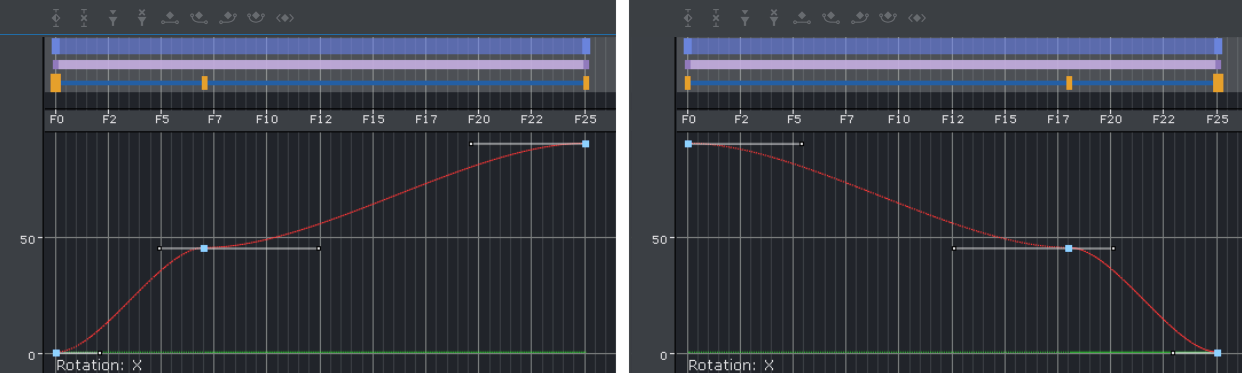This screenshot has width=1242, height=373.
Task: Click the insert keyframe icon above the rising curve
Action: pyautogui.click(x=56, y=17)
